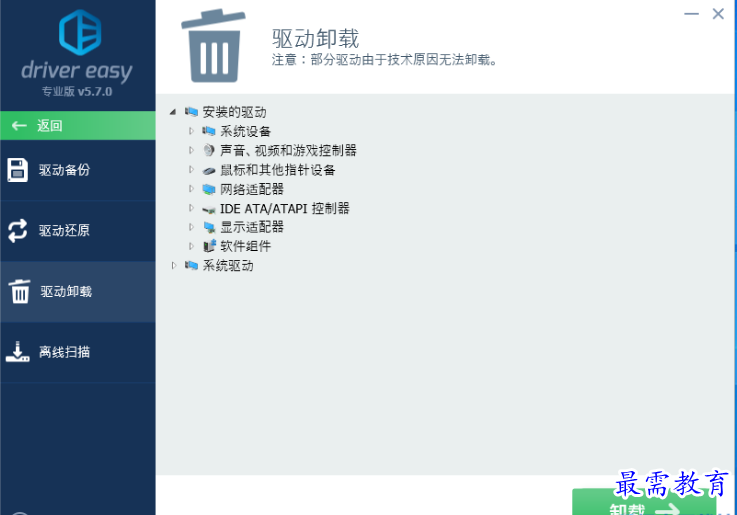Click the trash icon for 驱动卸载 in sidebar
The width and height of the screenshot is (737, 515).
coord(19,291)
